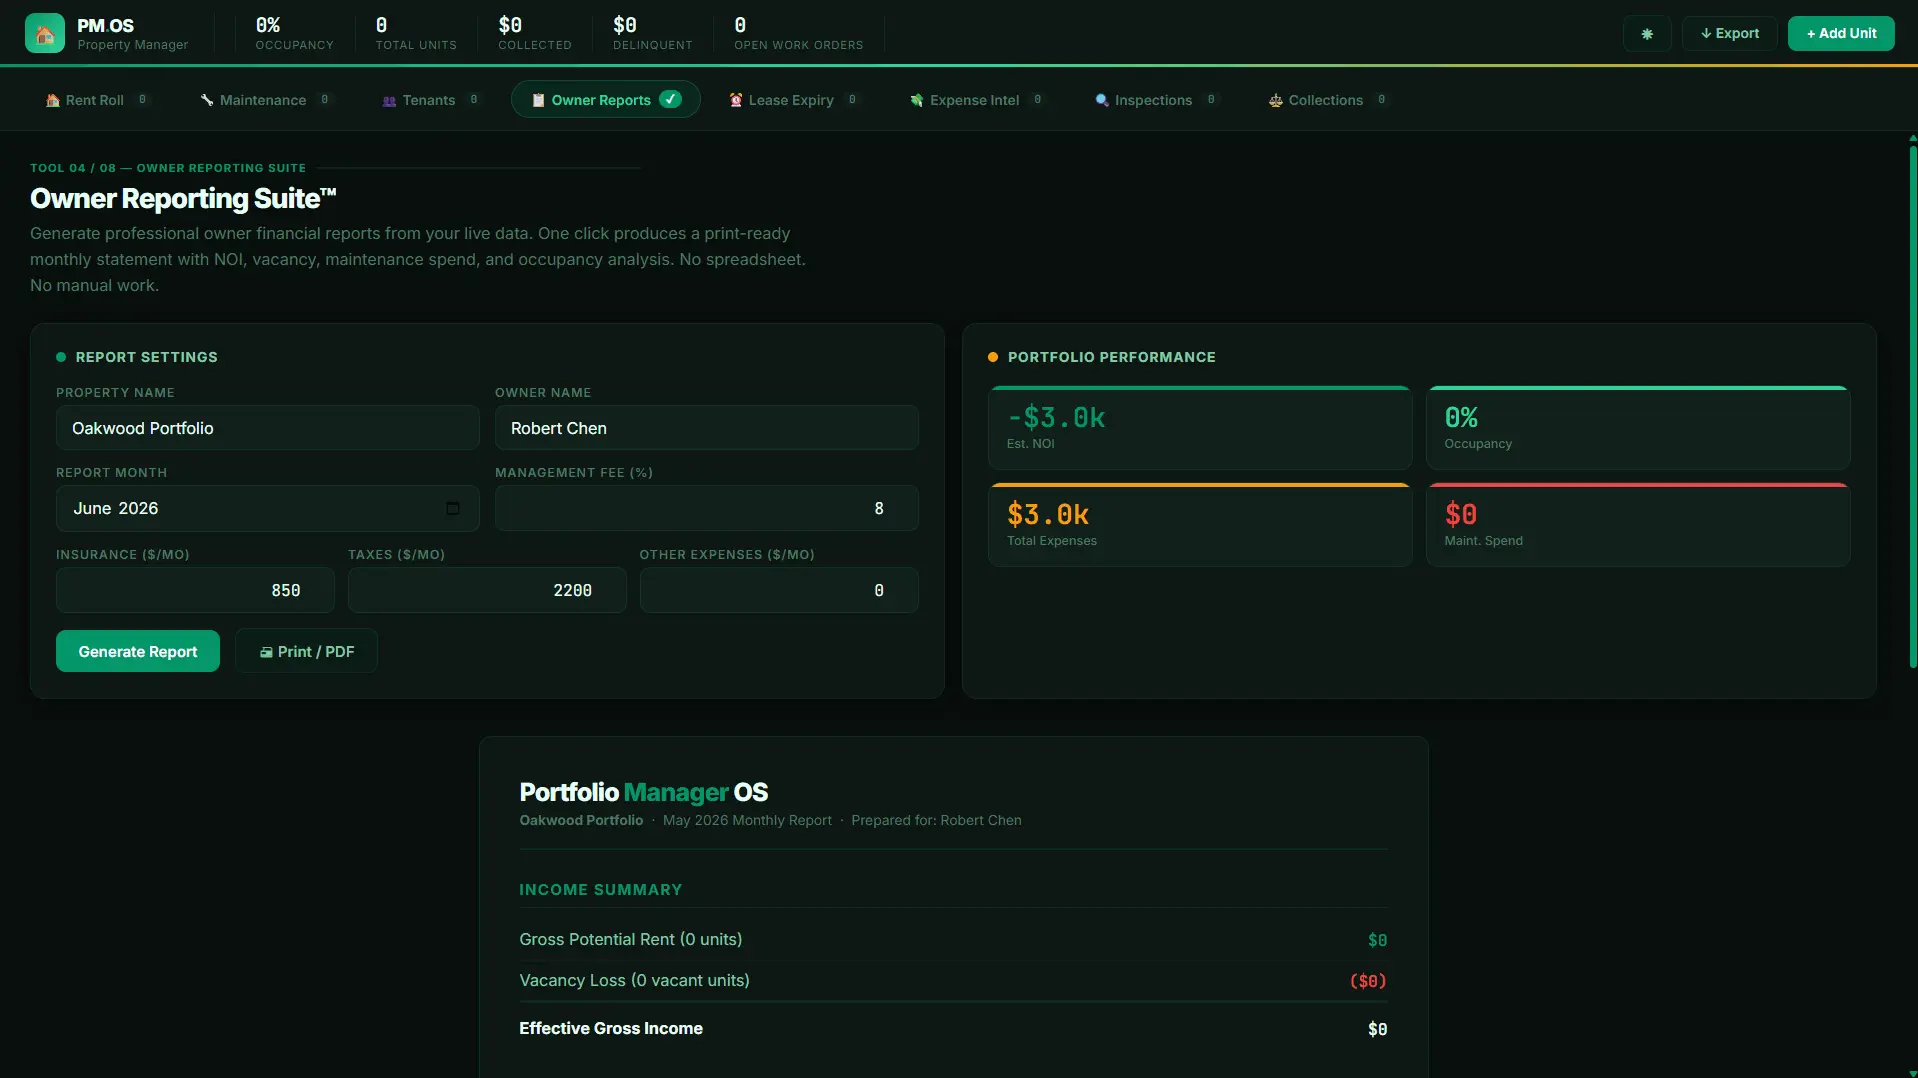Focus the Property Name field
Viewport: 1918px width, 1078px height.
click(x=268, y=428)
